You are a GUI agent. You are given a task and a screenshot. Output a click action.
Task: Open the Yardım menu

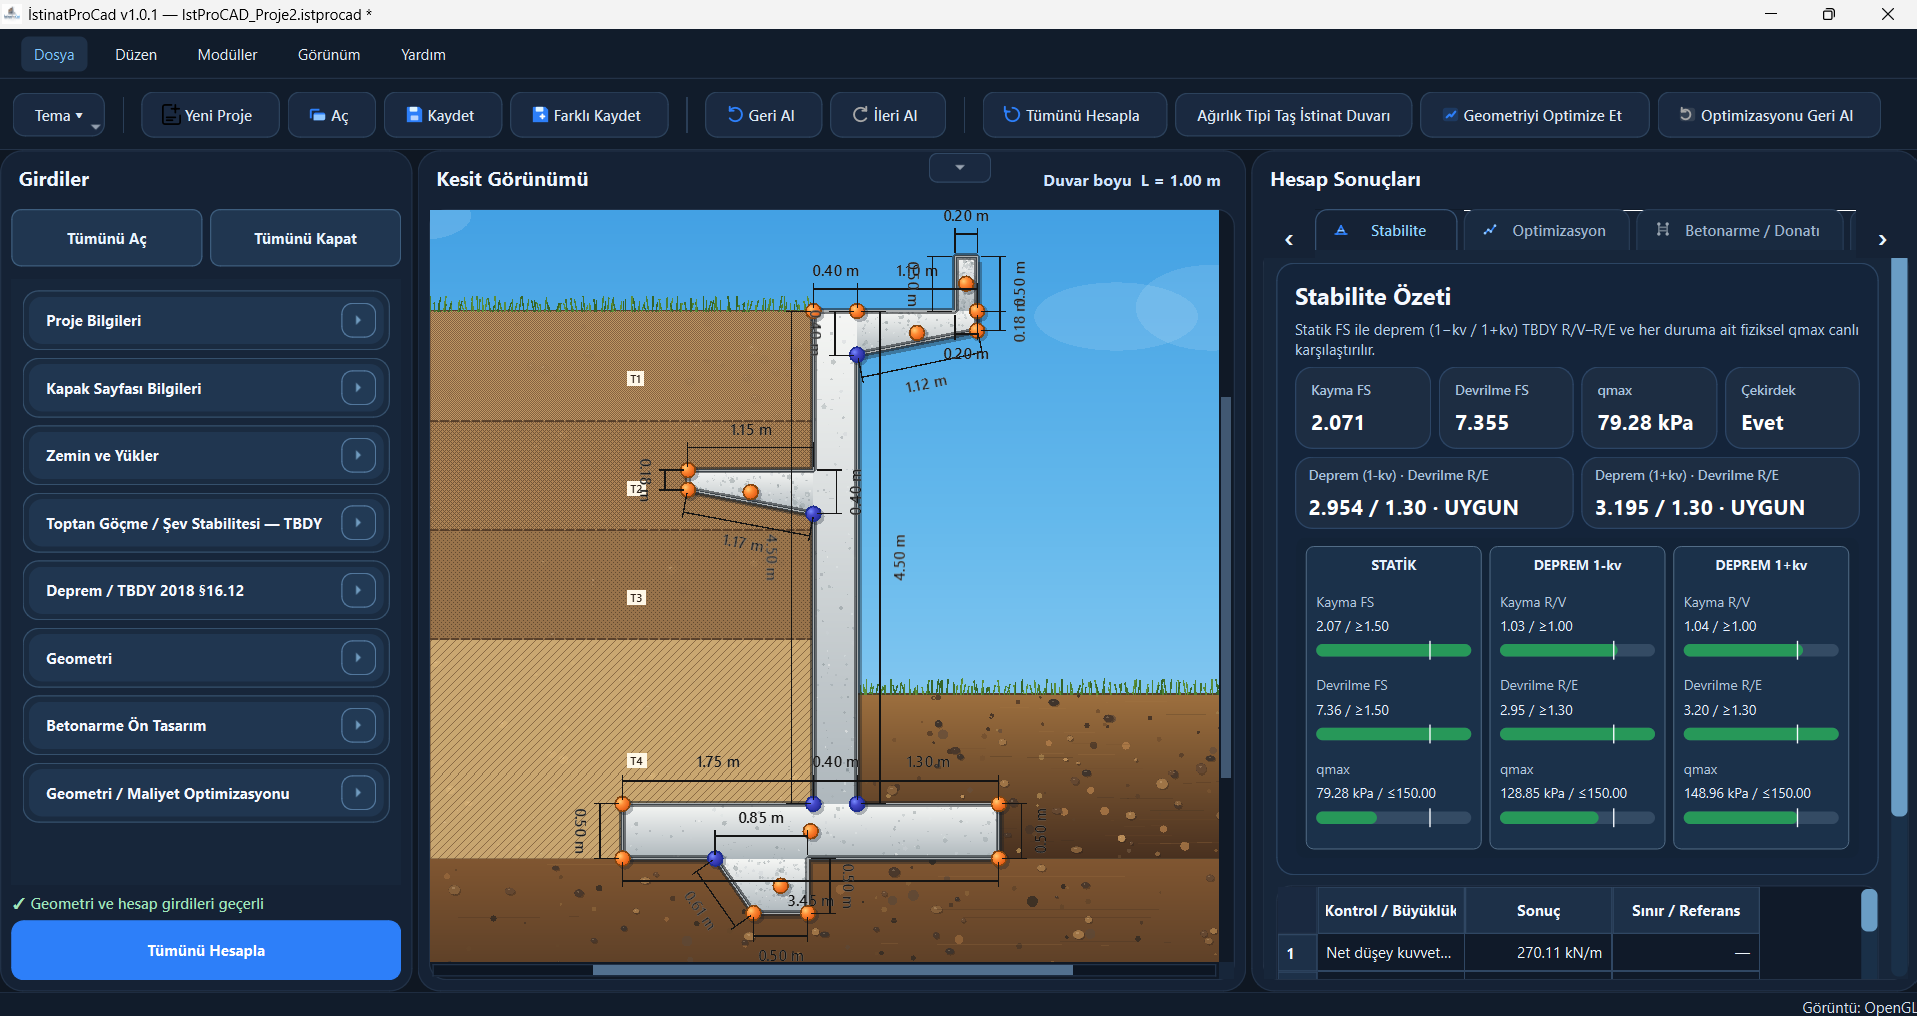pos(423,54)
